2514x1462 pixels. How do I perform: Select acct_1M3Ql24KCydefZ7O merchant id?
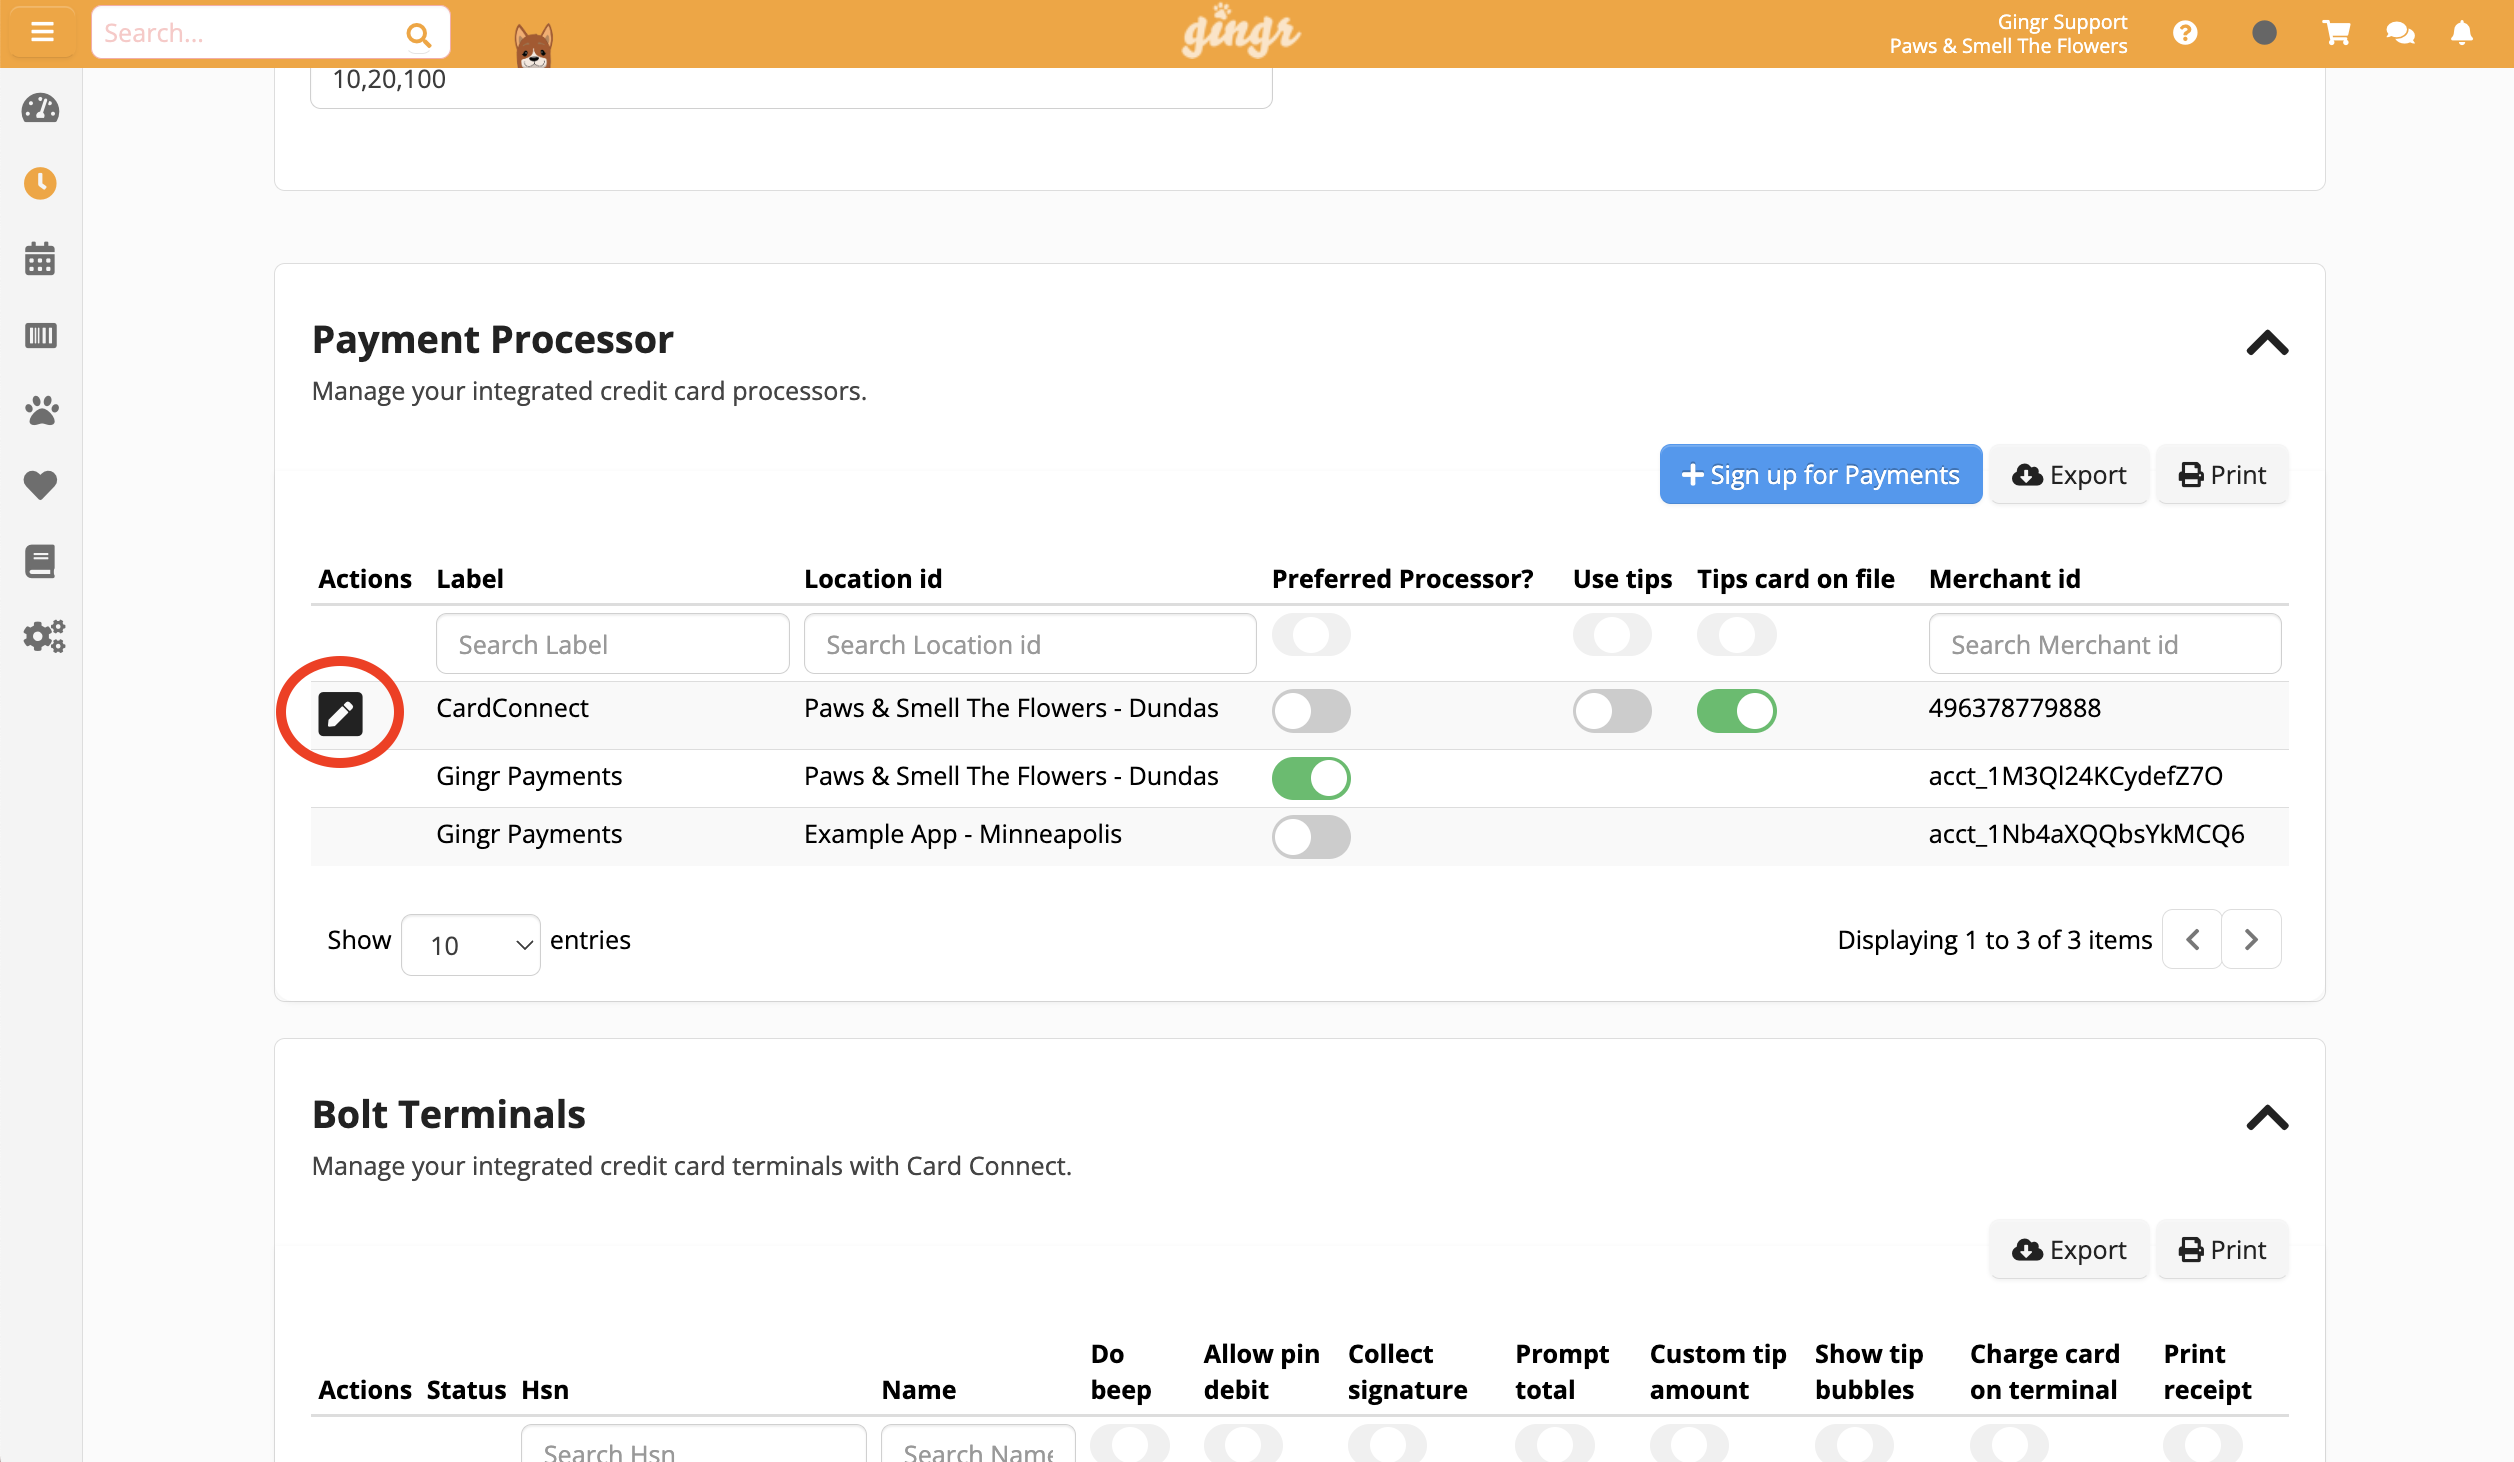2075,776
